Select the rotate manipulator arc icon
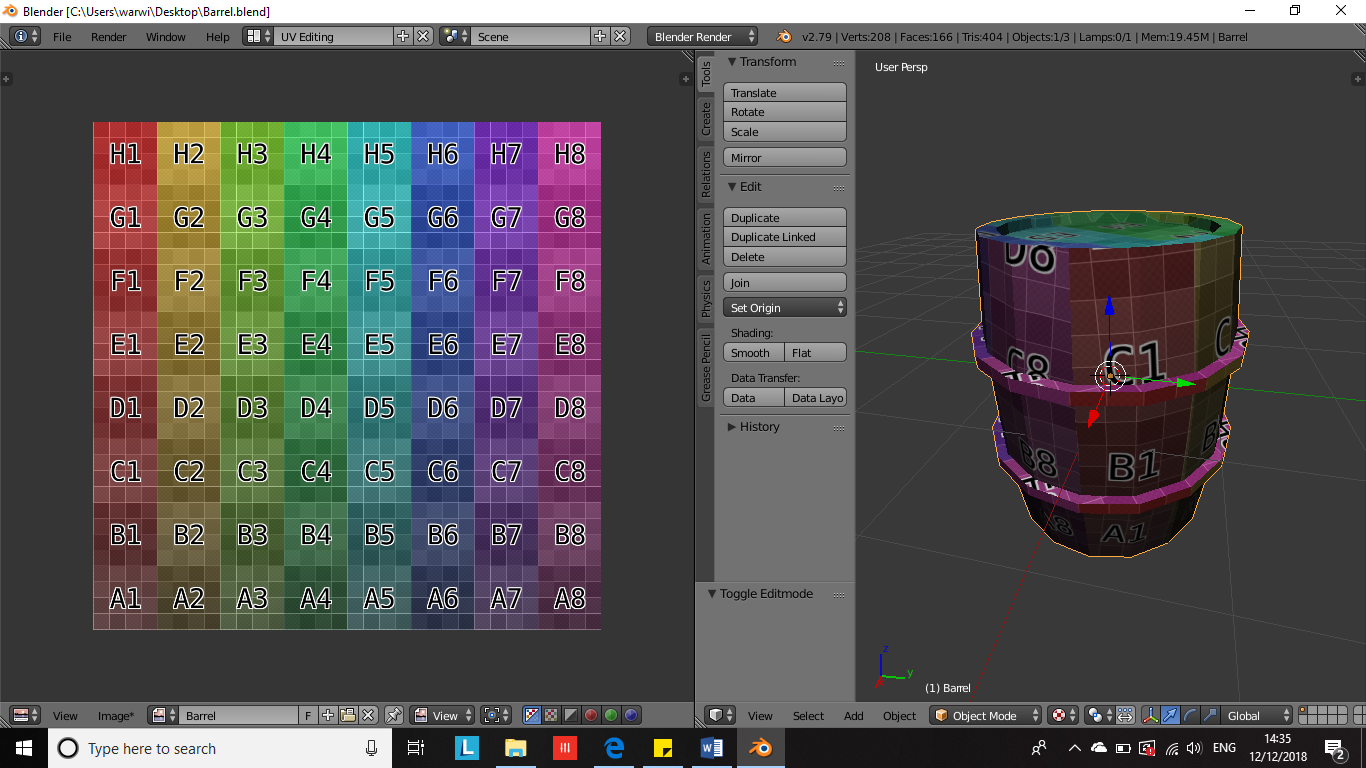The height and width of the screenshot is (768, 1366). point(1190,715)
